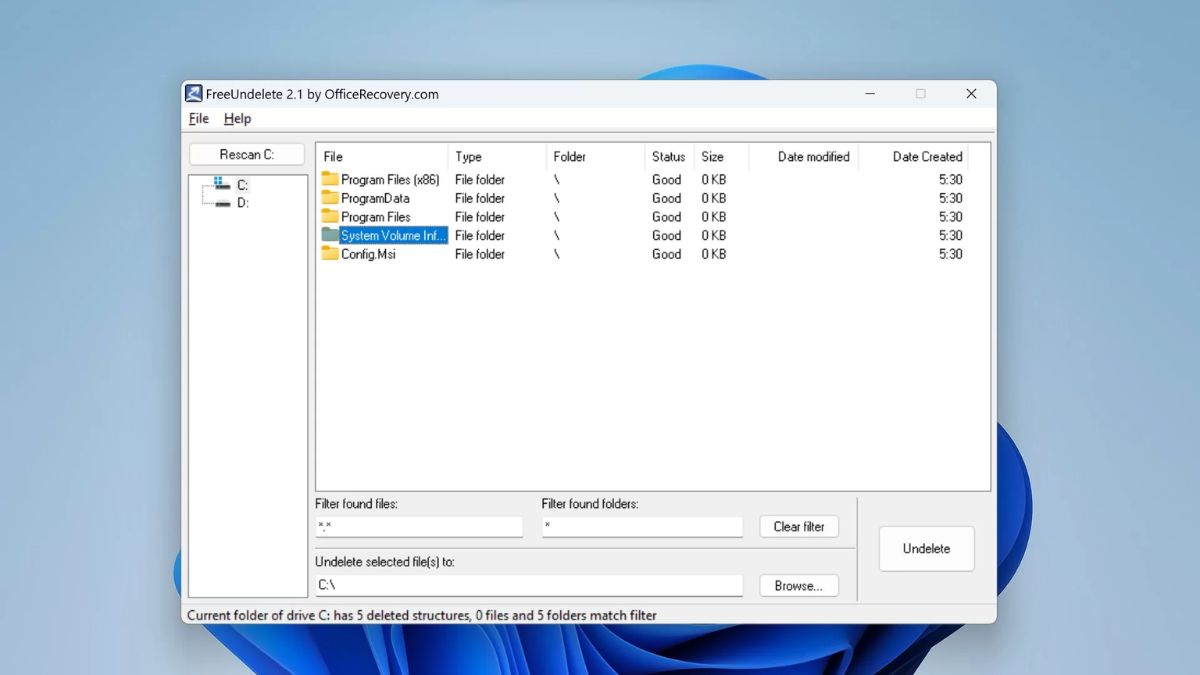Click the Clear filter button
The image size is (1200, 675).
[799, 526]
